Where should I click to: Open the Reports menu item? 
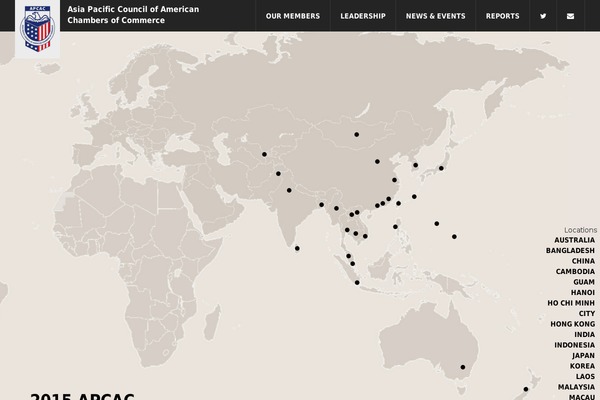502,16
